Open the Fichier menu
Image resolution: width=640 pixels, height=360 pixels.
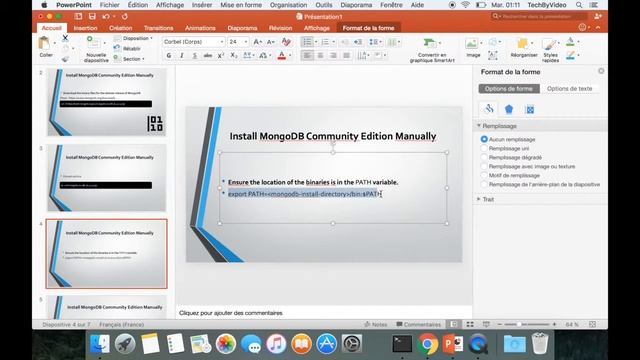click(x=109, y=5)
